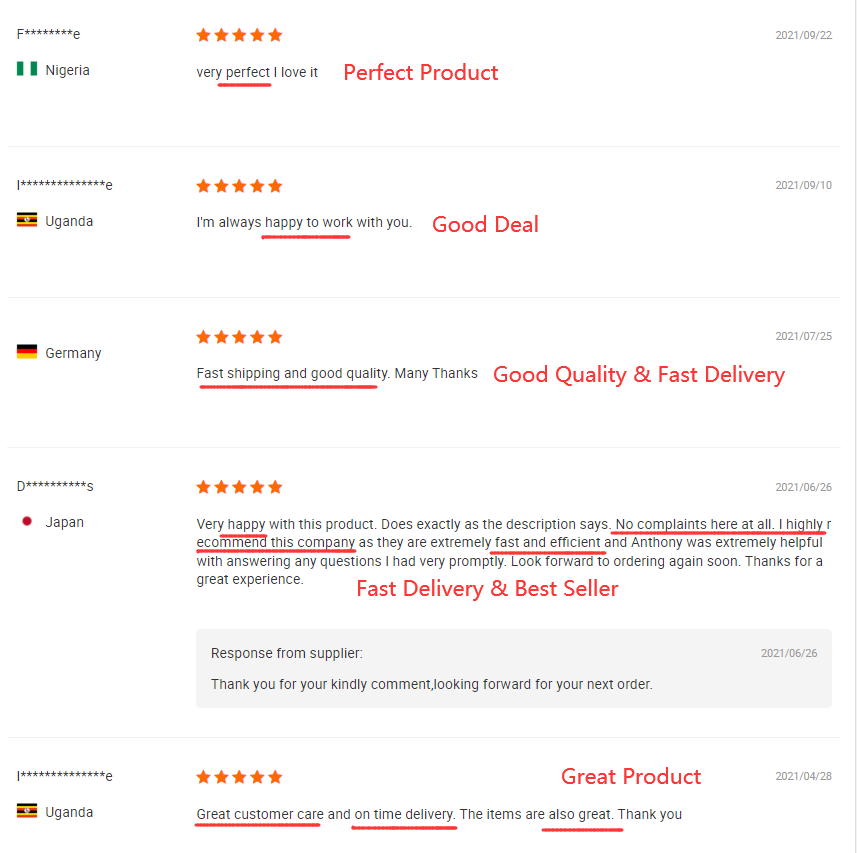The height and width of the screenshot is (853, 857).
Task: Click Uganda flag beside 2021/04/28 review
Action: click(x=27, y=812)
